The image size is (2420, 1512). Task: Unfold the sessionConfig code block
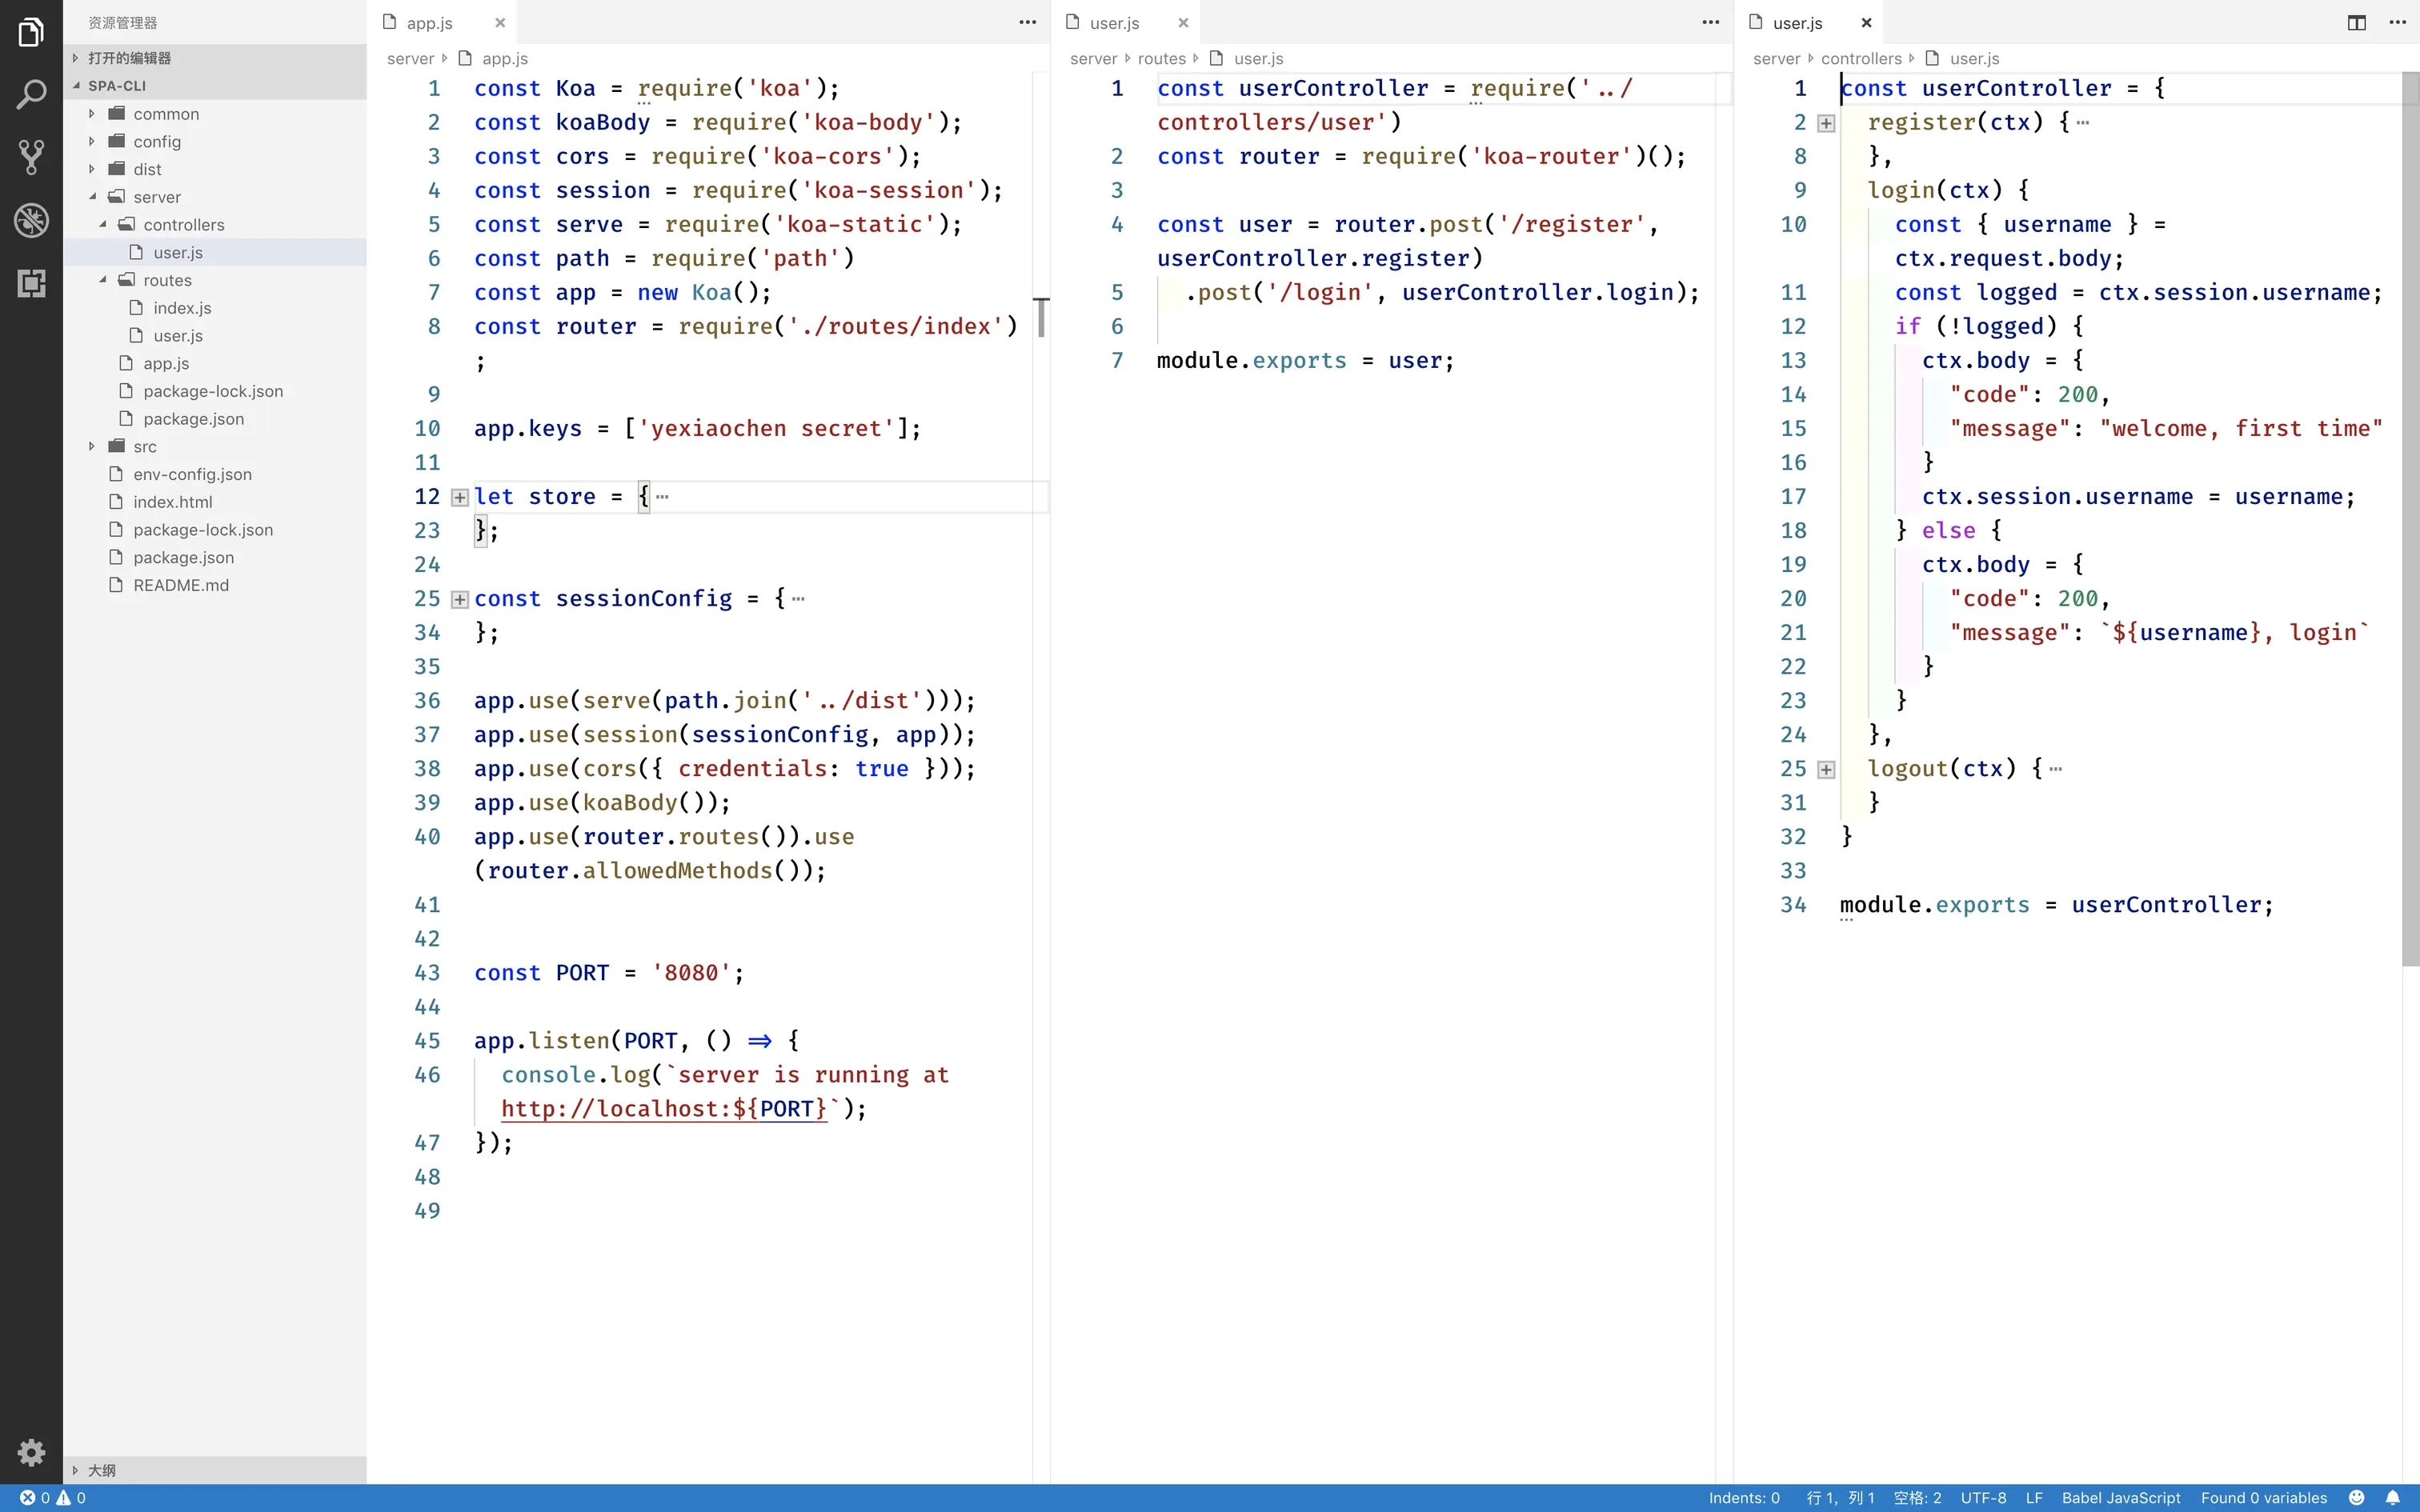(460, 599)
